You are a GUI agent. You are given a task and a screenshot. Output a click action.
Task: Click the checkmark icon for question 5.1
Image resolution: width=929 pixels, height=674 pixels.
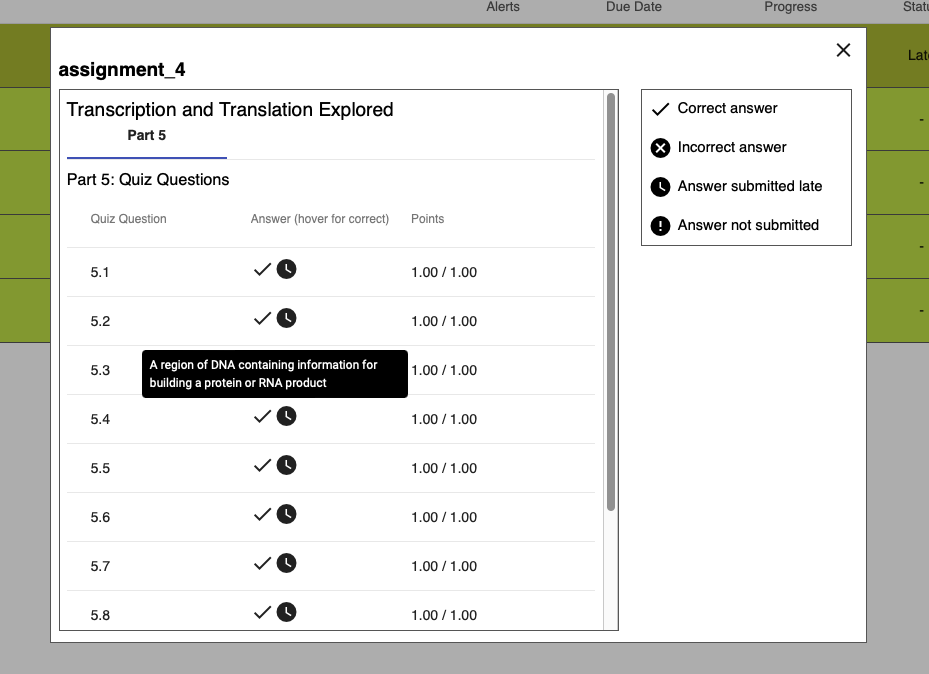[x=262, y=270]
